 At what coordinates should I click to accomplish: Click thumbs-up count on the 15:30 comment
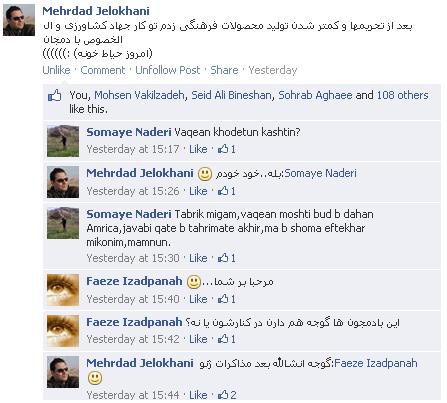(227, 258)
